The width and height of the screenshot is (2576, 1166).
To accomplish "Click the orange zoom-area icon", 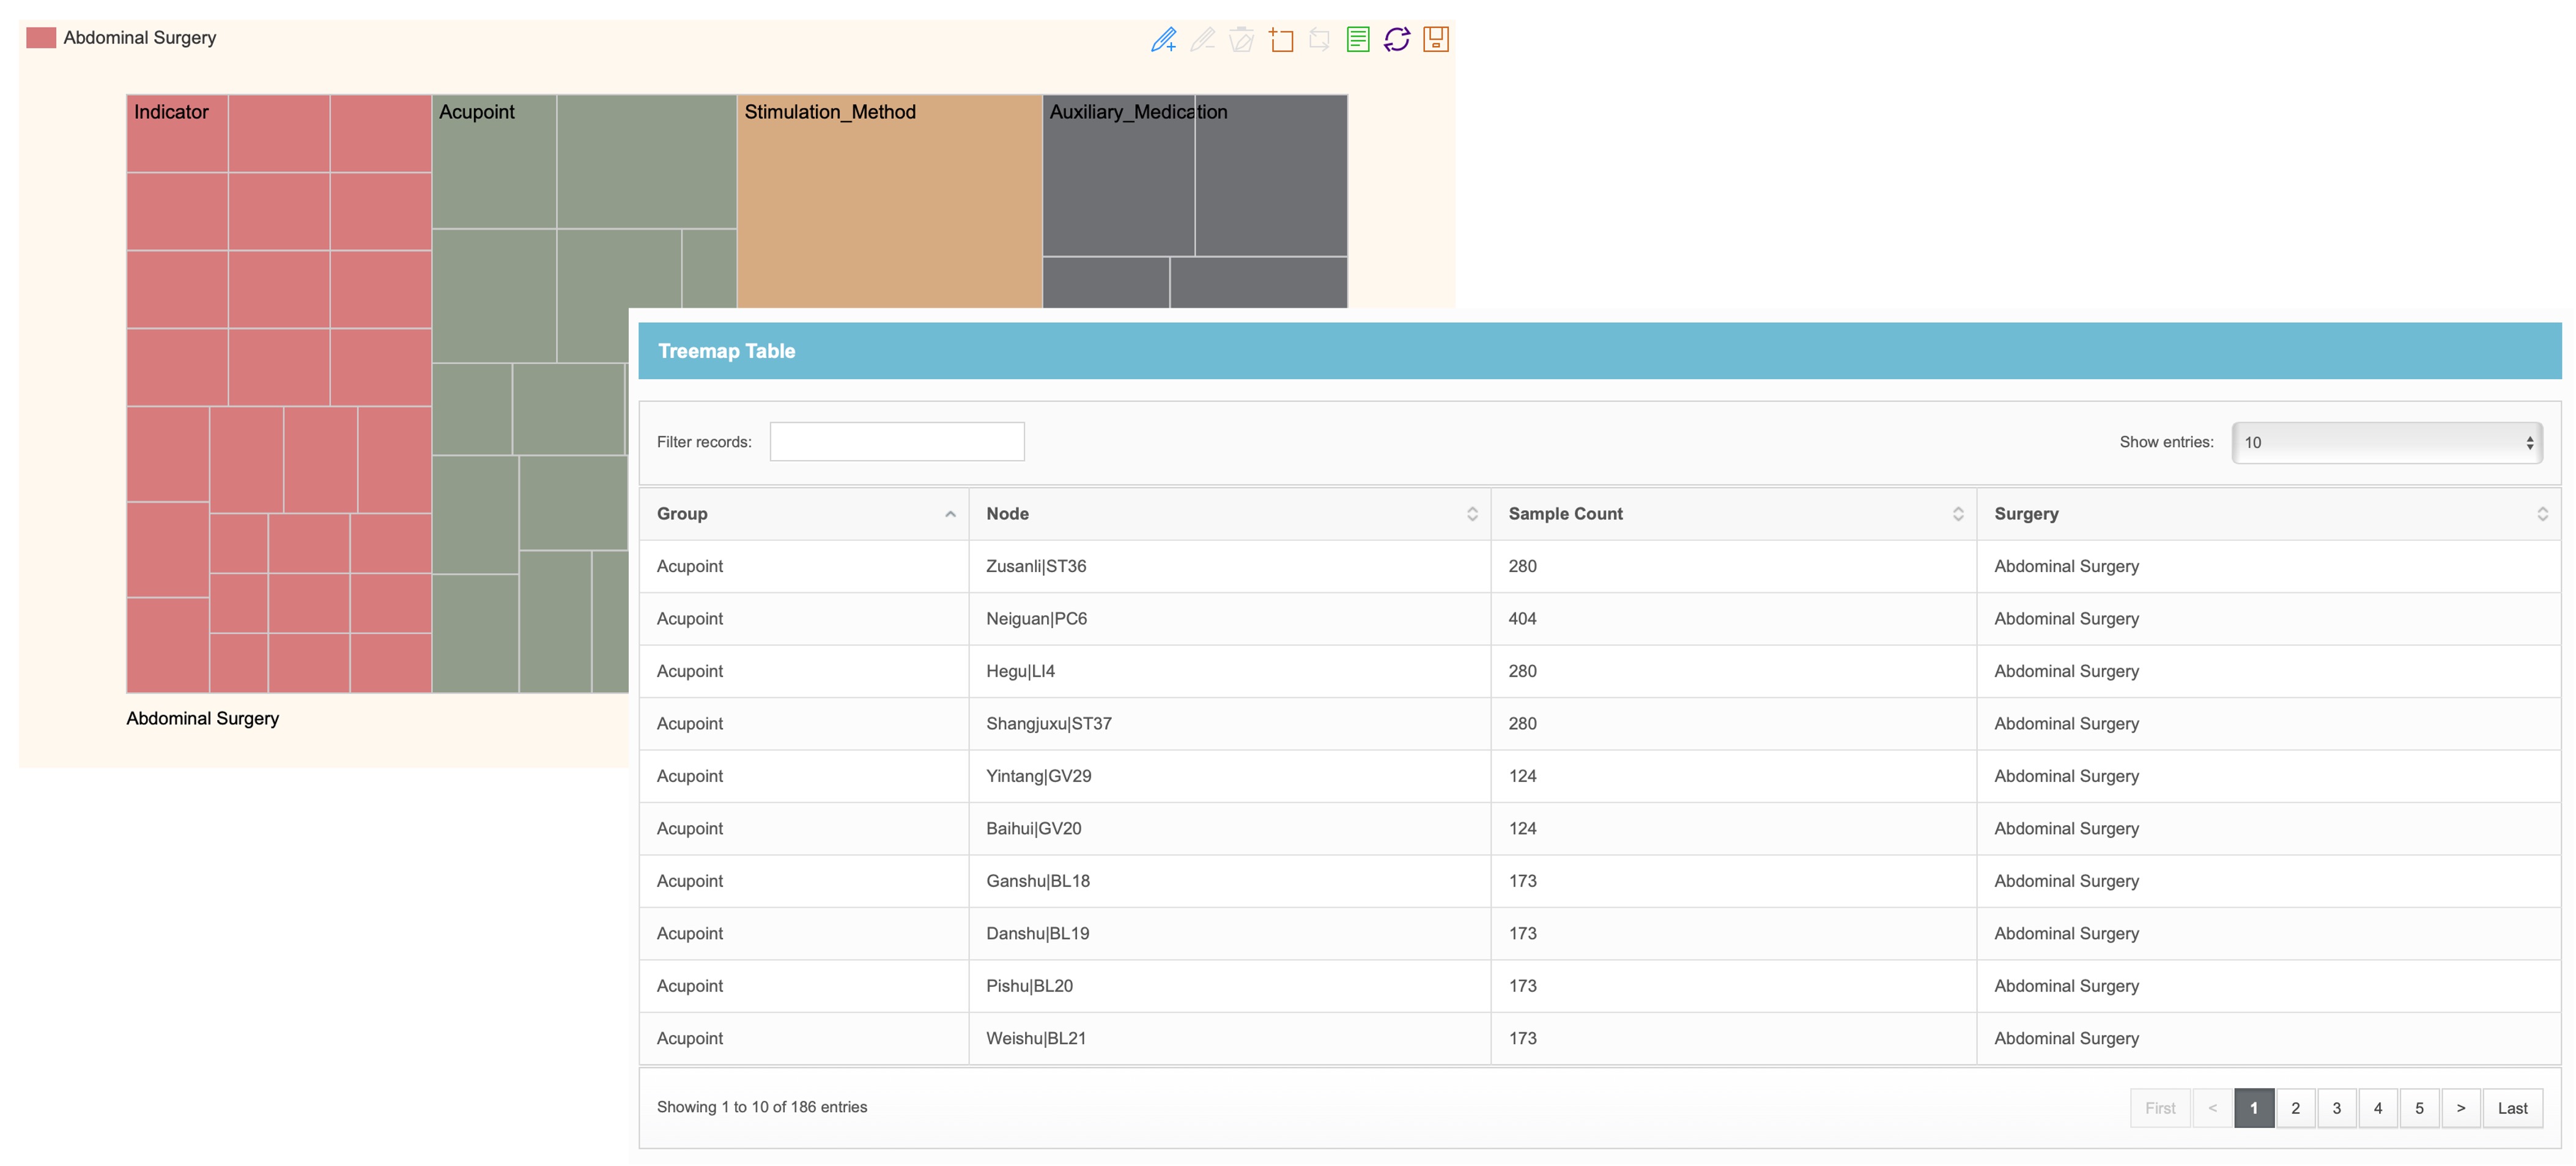I will click(1280, 40).
